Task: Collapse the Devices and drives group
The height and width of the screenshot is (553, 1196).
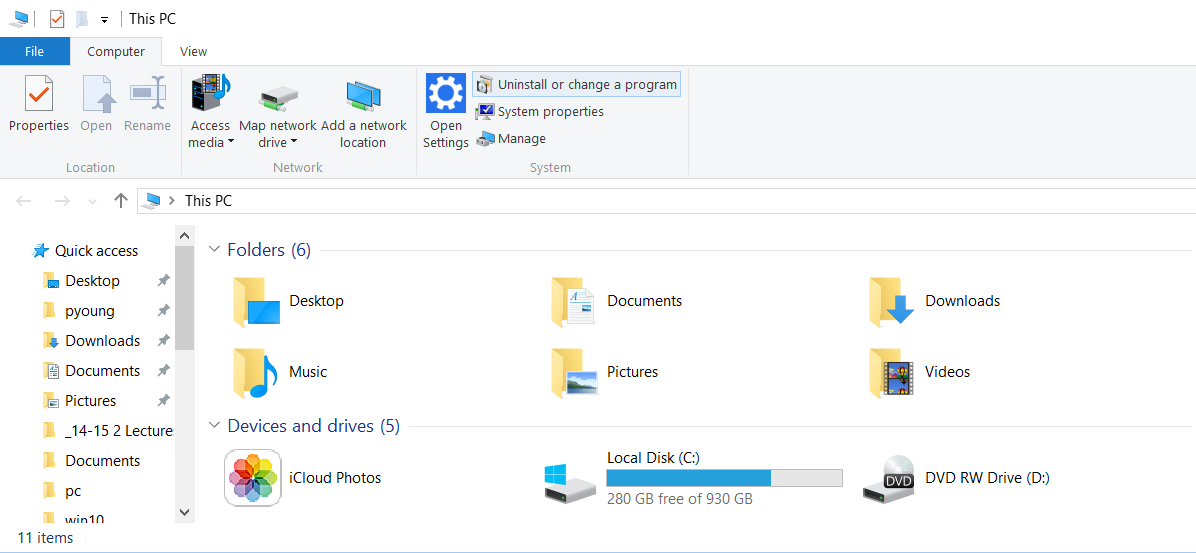Action: tap(215, 426)
